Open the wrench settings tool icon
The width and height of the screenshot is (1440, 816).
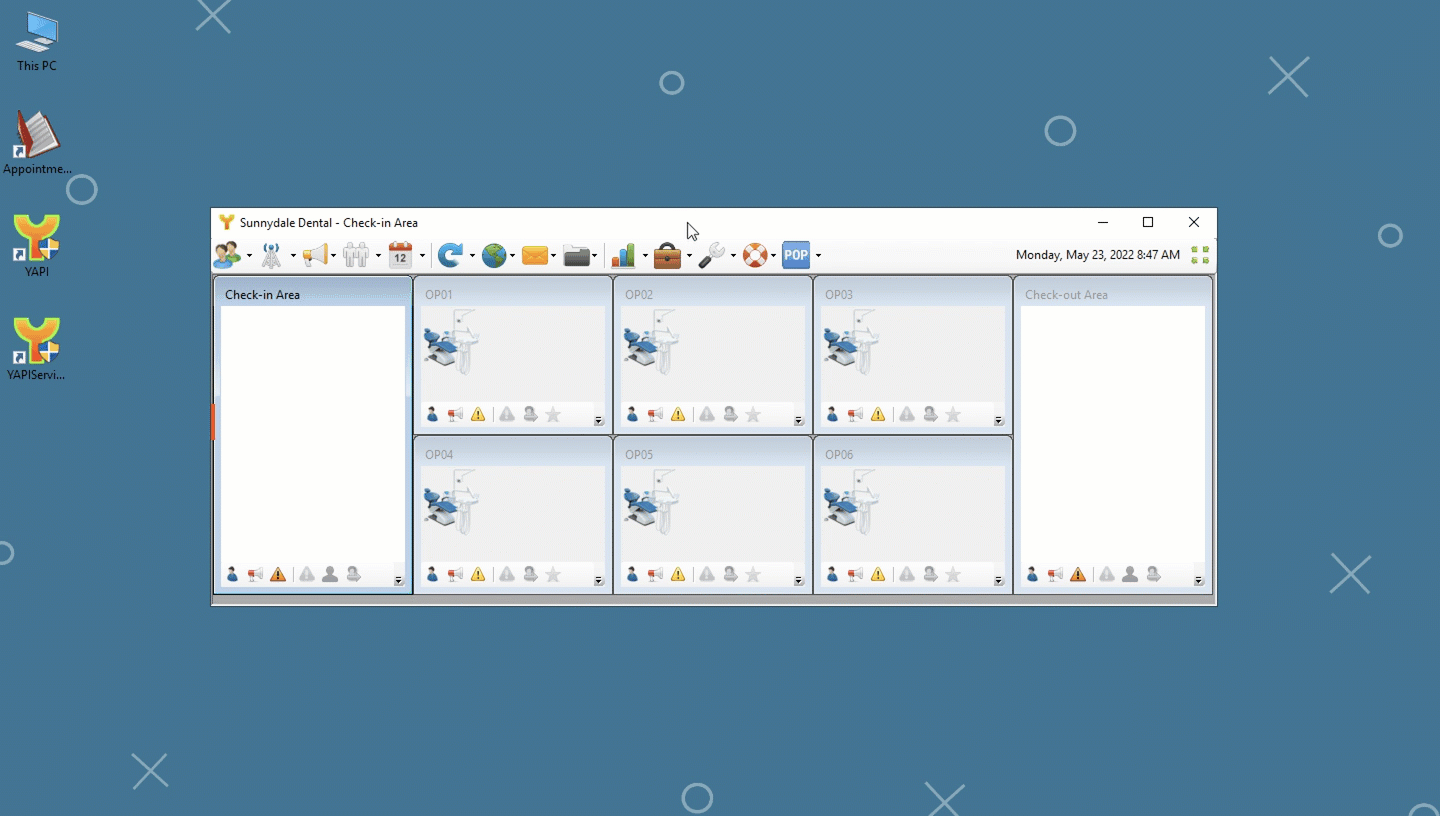click(x=712, y=256)
